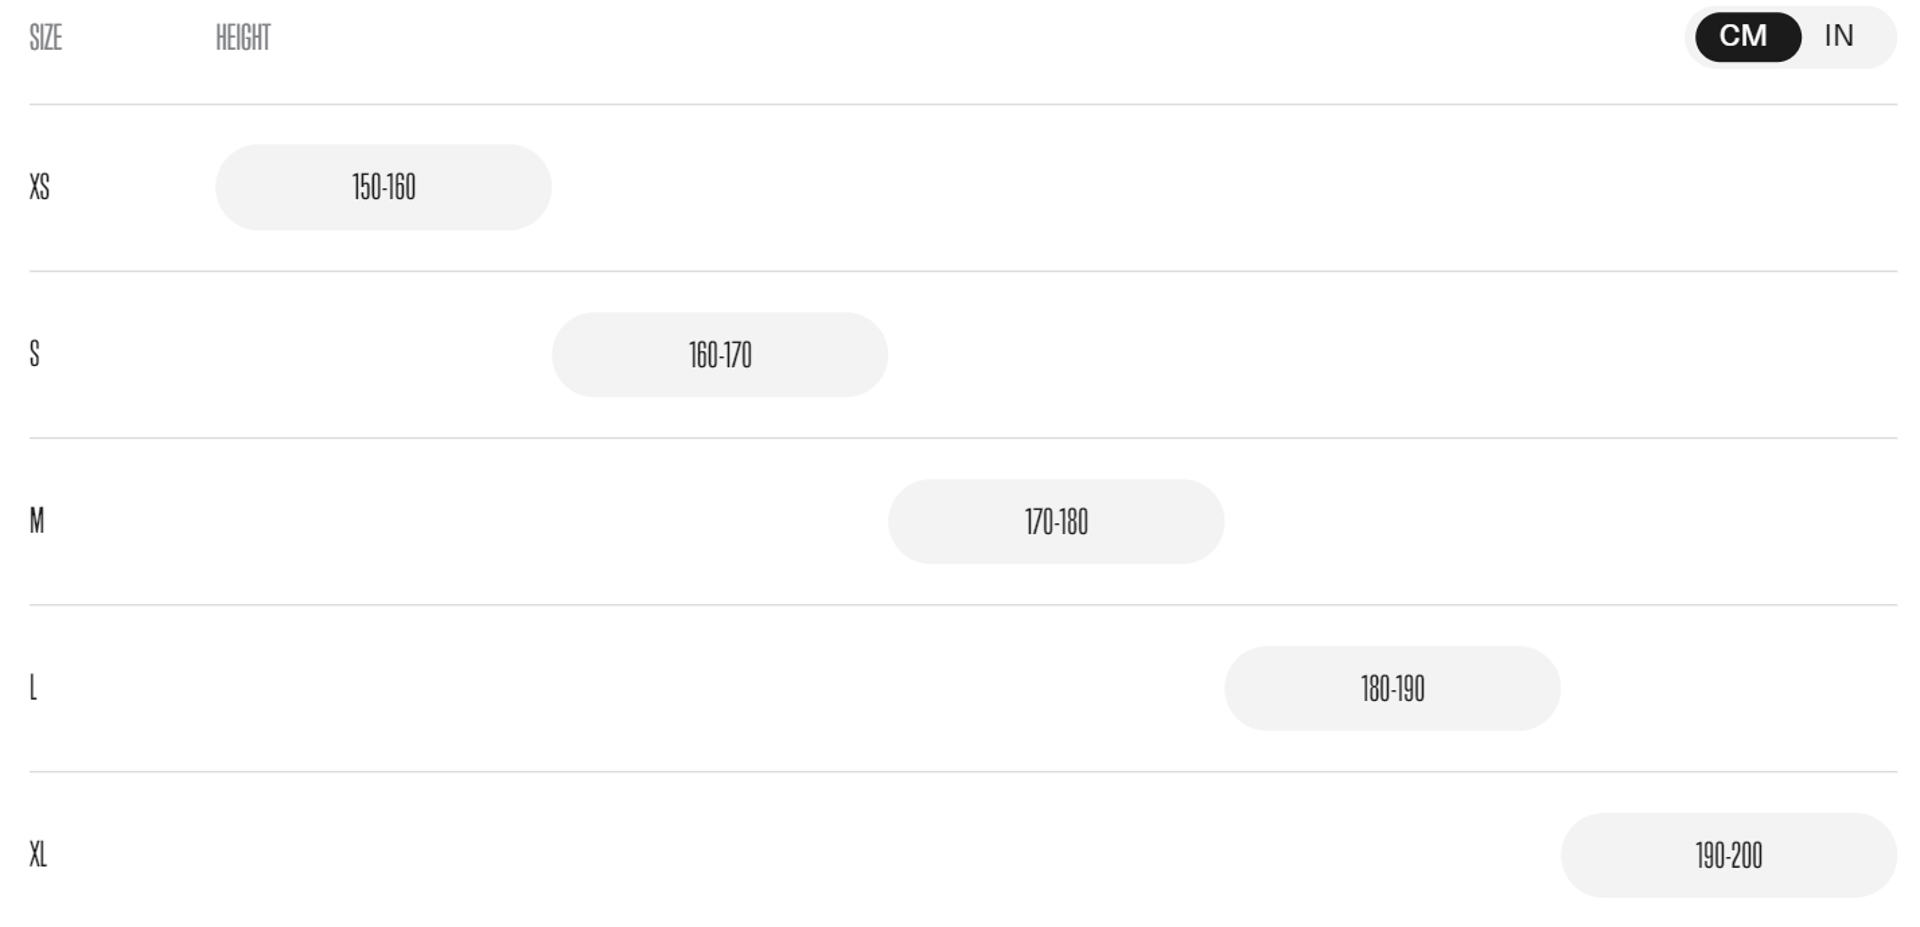Image resolution: width=1920 pixels, height=927 pixels.
Task: Select the 180-190 height range
Action: [1392, 689]
